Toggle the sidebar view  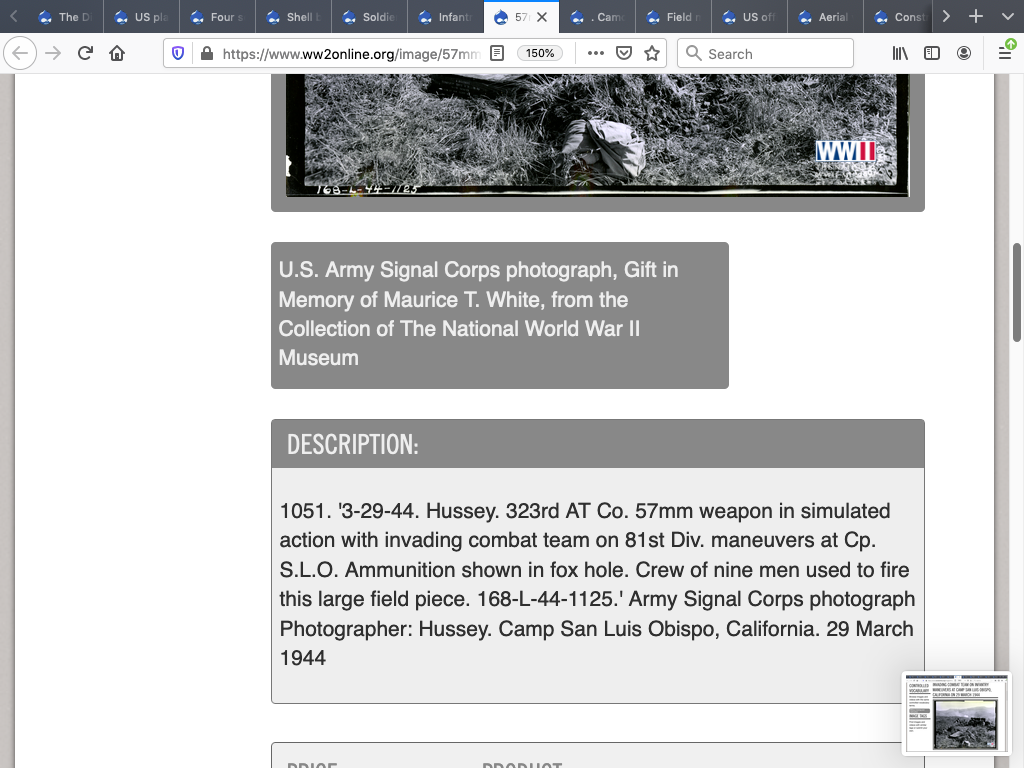pyautogui.click(x=932, y=54)
